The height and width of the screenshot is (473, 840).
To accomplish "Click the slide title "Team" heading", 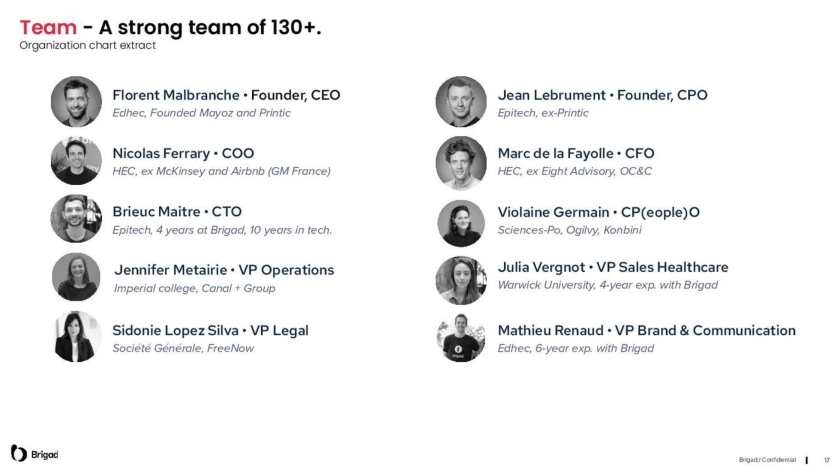I will pyautogui.click(x=47, y=27).
